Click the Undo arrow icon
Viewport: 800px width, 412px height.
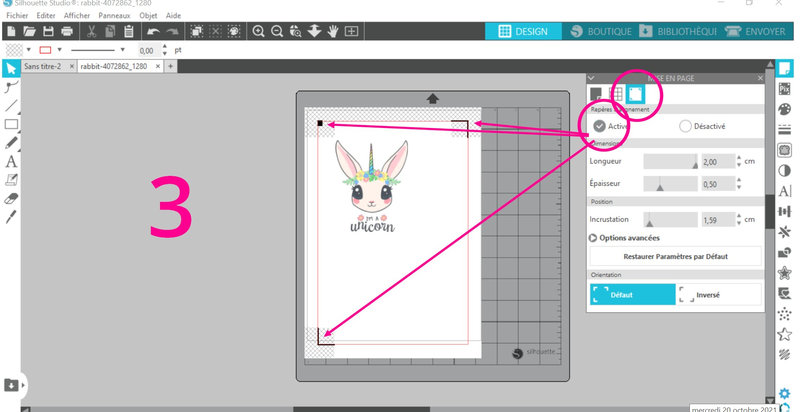click(155, 32)
